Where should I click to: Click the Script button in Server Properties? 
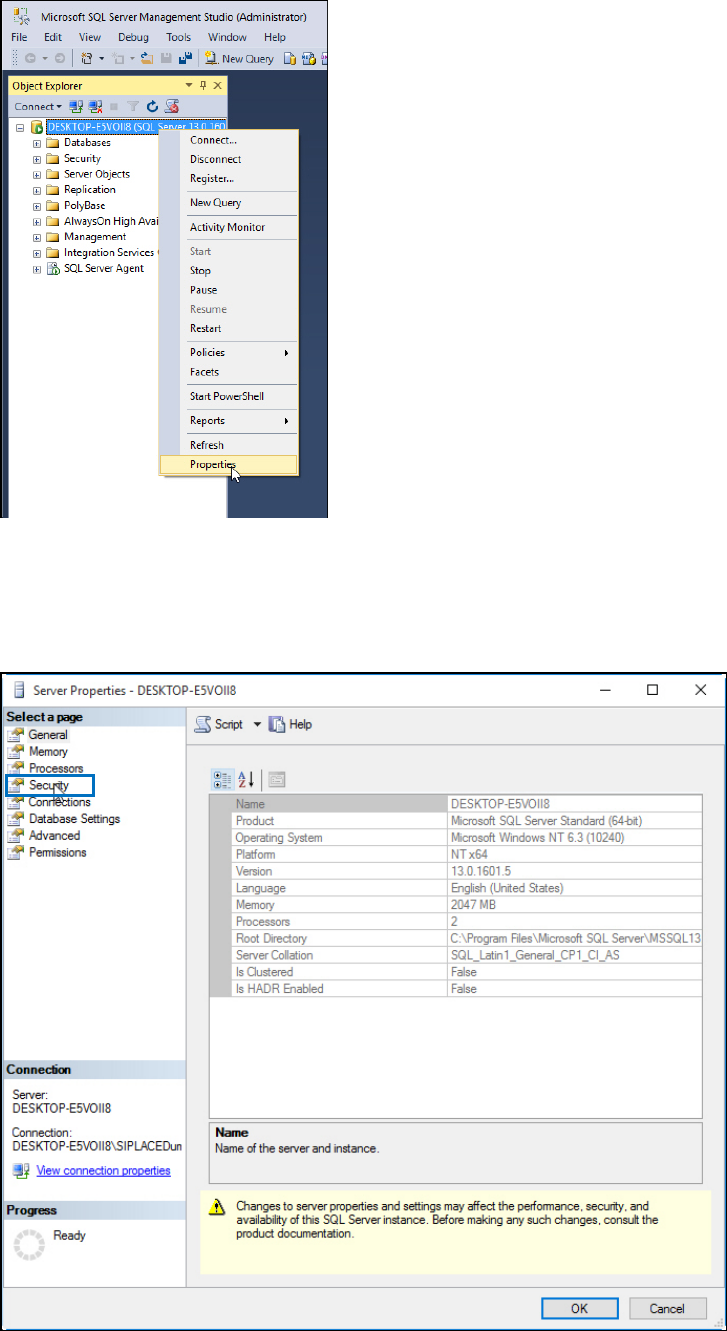(219, 725)
